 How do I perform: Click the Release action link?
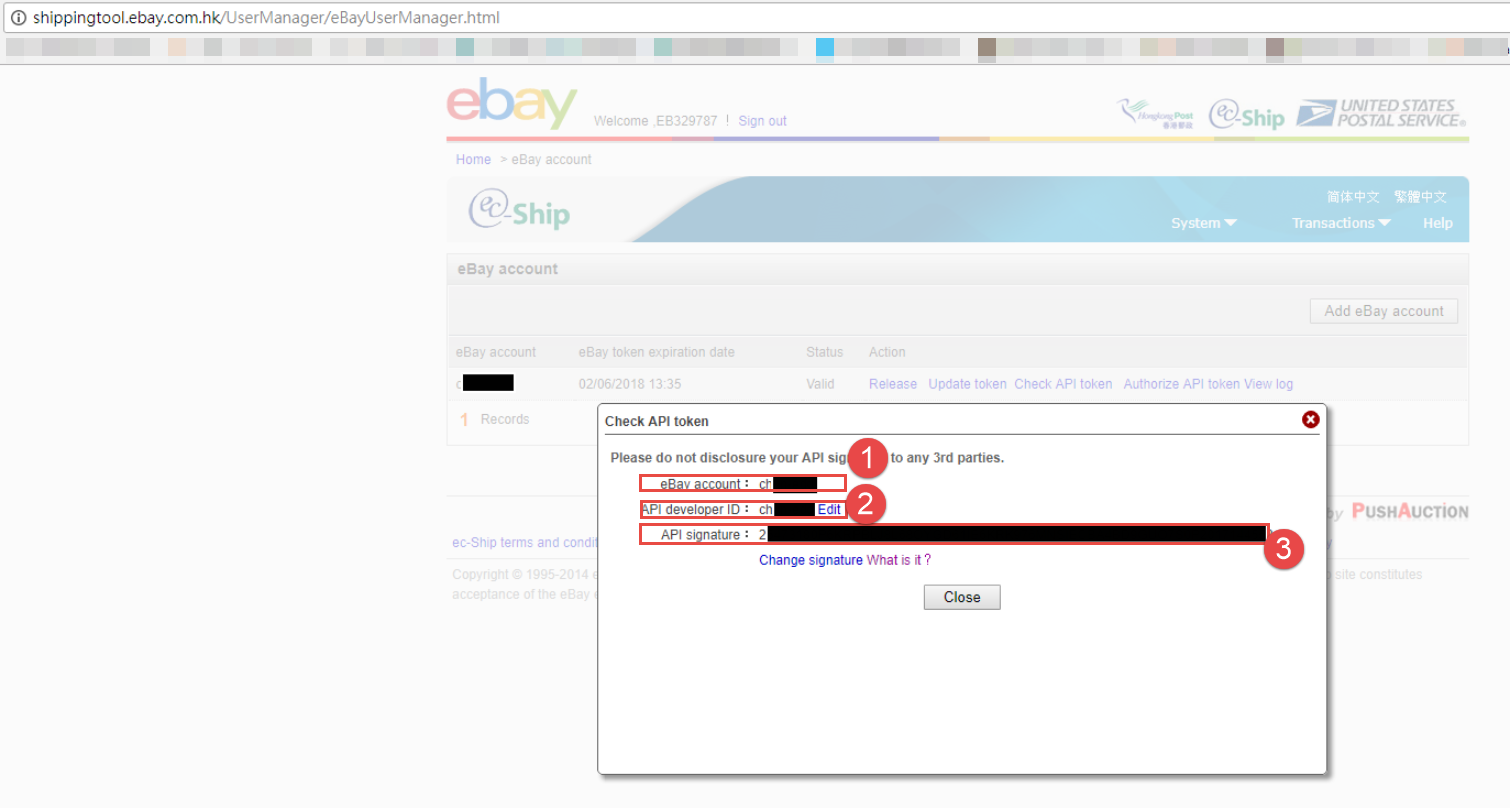pos(893,384)
